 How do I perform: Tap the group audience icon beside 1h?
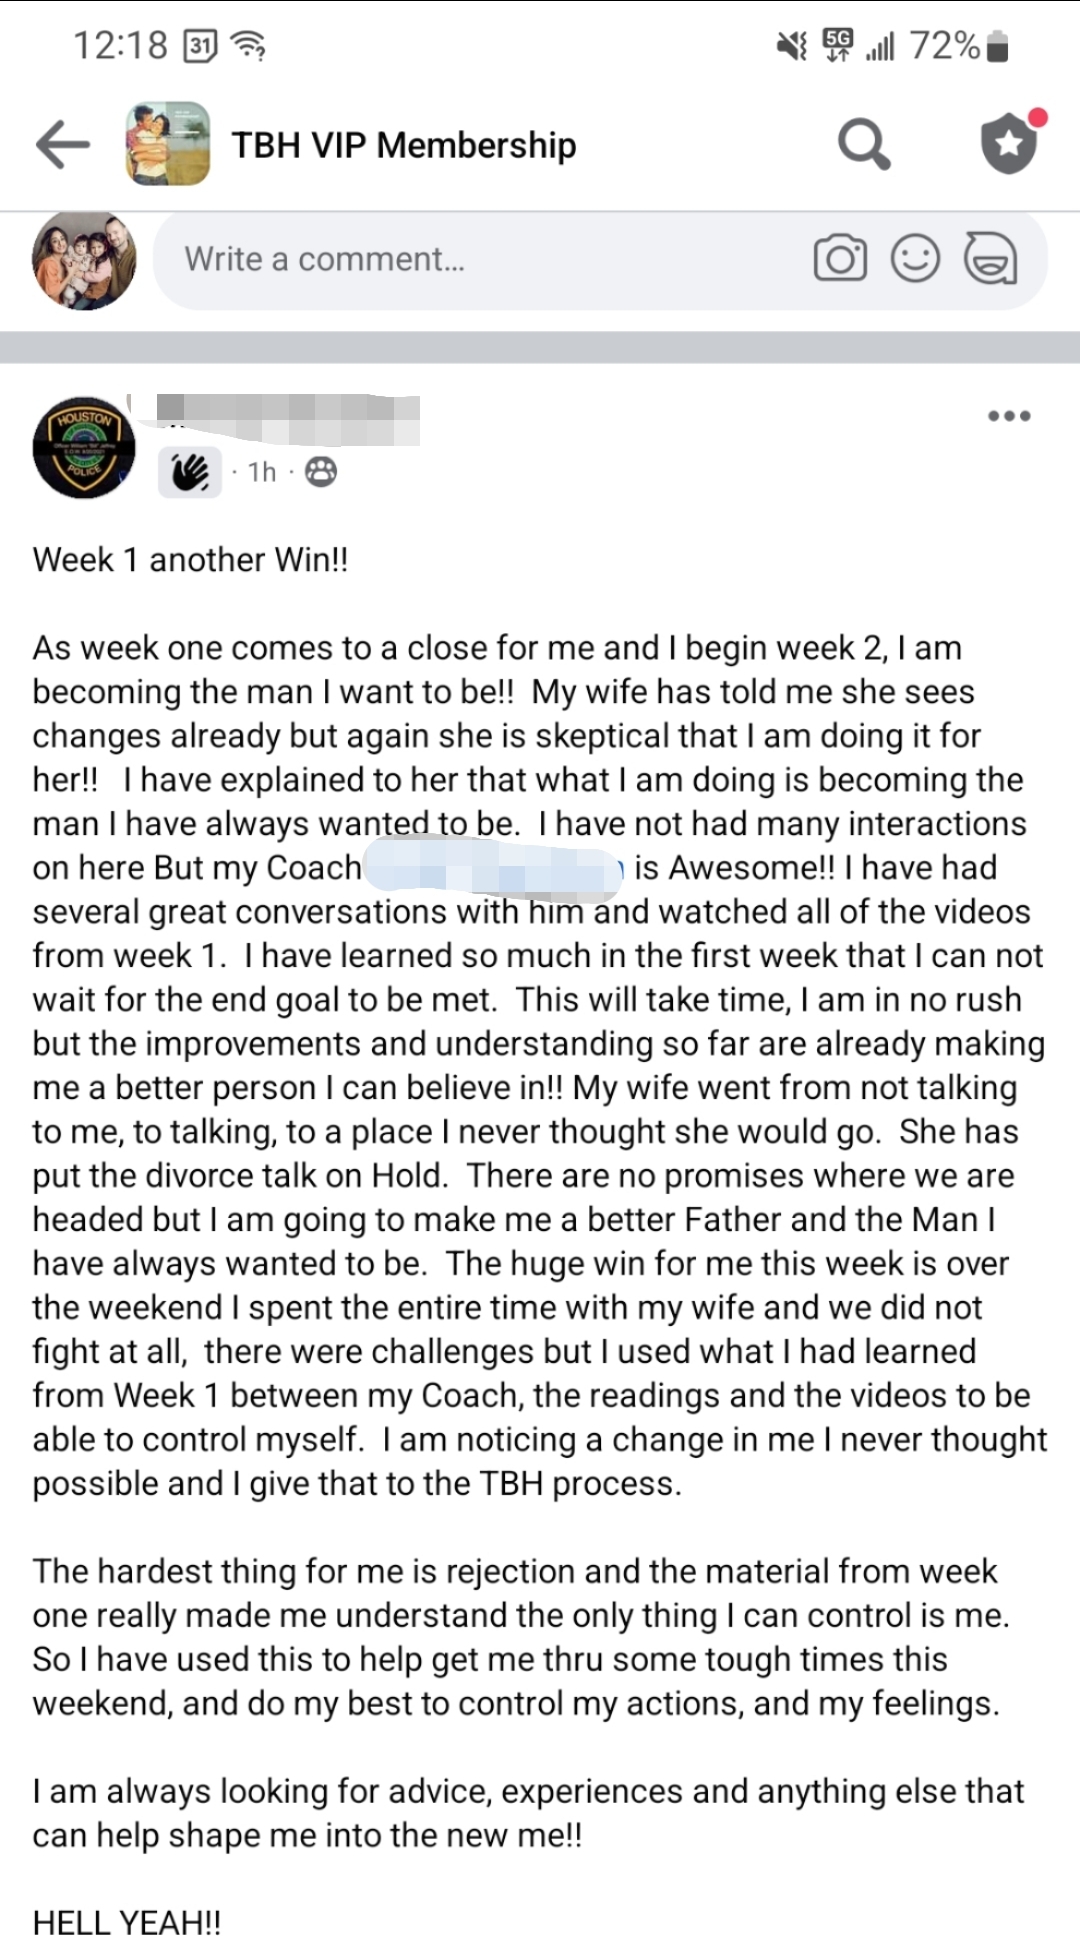point(321,472)
